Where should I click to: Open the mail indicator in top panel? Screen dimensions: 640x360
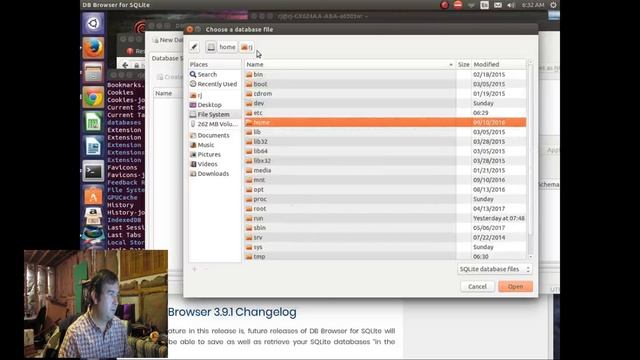click(498, 5)
